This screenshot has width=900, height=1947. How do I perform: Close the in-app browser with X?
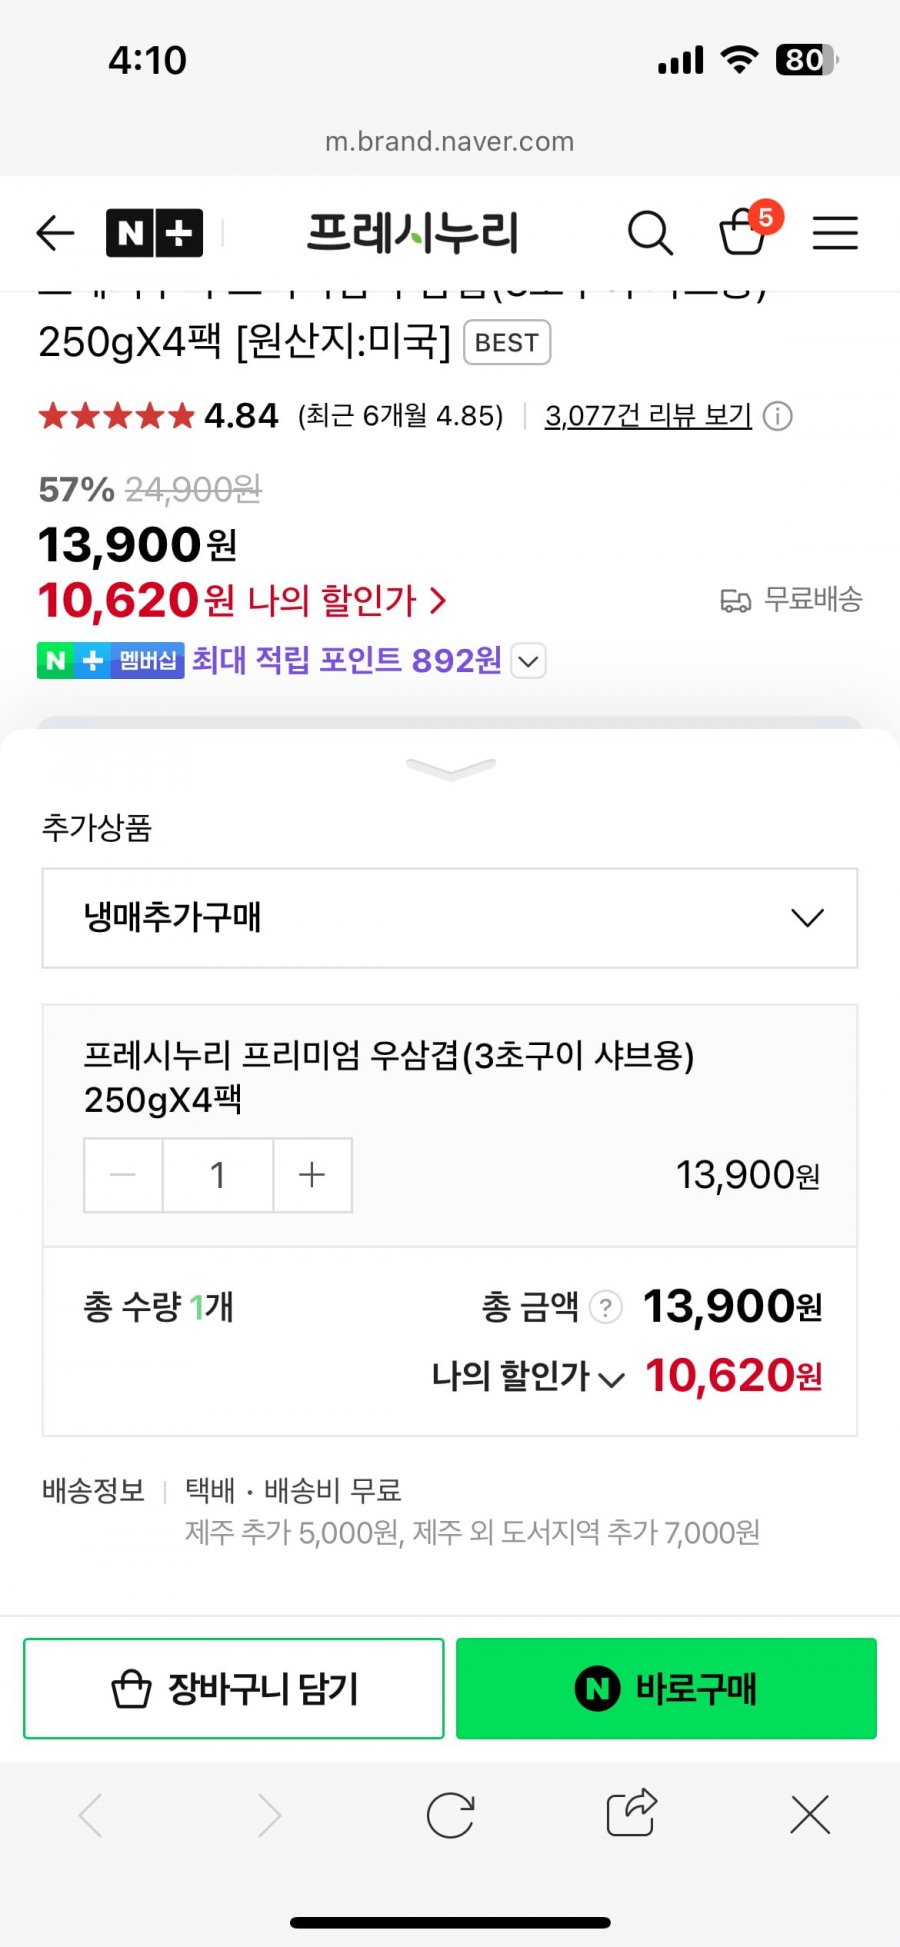click(810, 1814)
